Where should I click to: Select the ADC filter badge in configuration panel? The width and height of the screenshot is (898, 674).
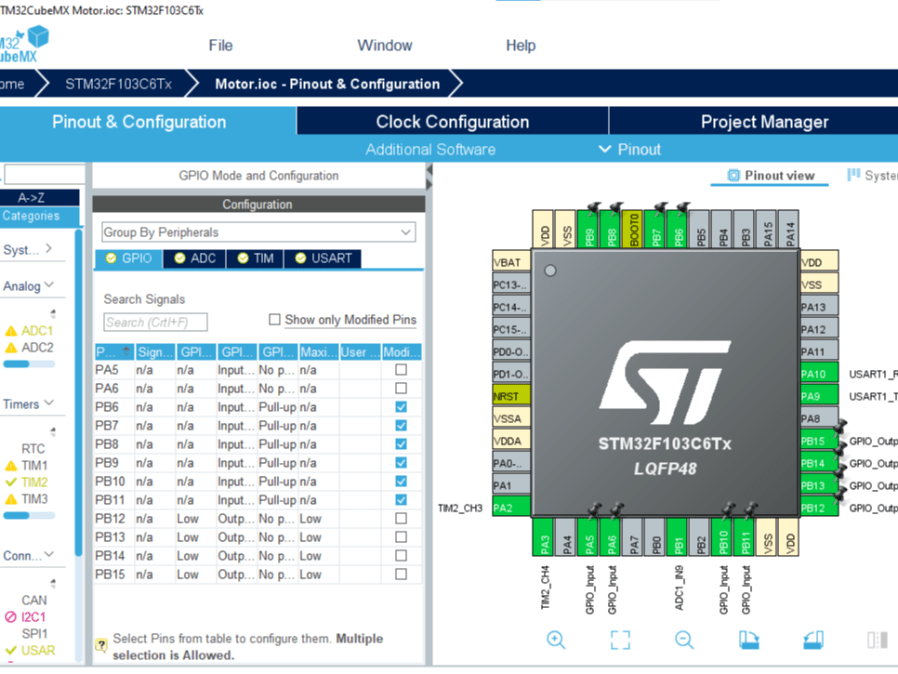(194, 258)
